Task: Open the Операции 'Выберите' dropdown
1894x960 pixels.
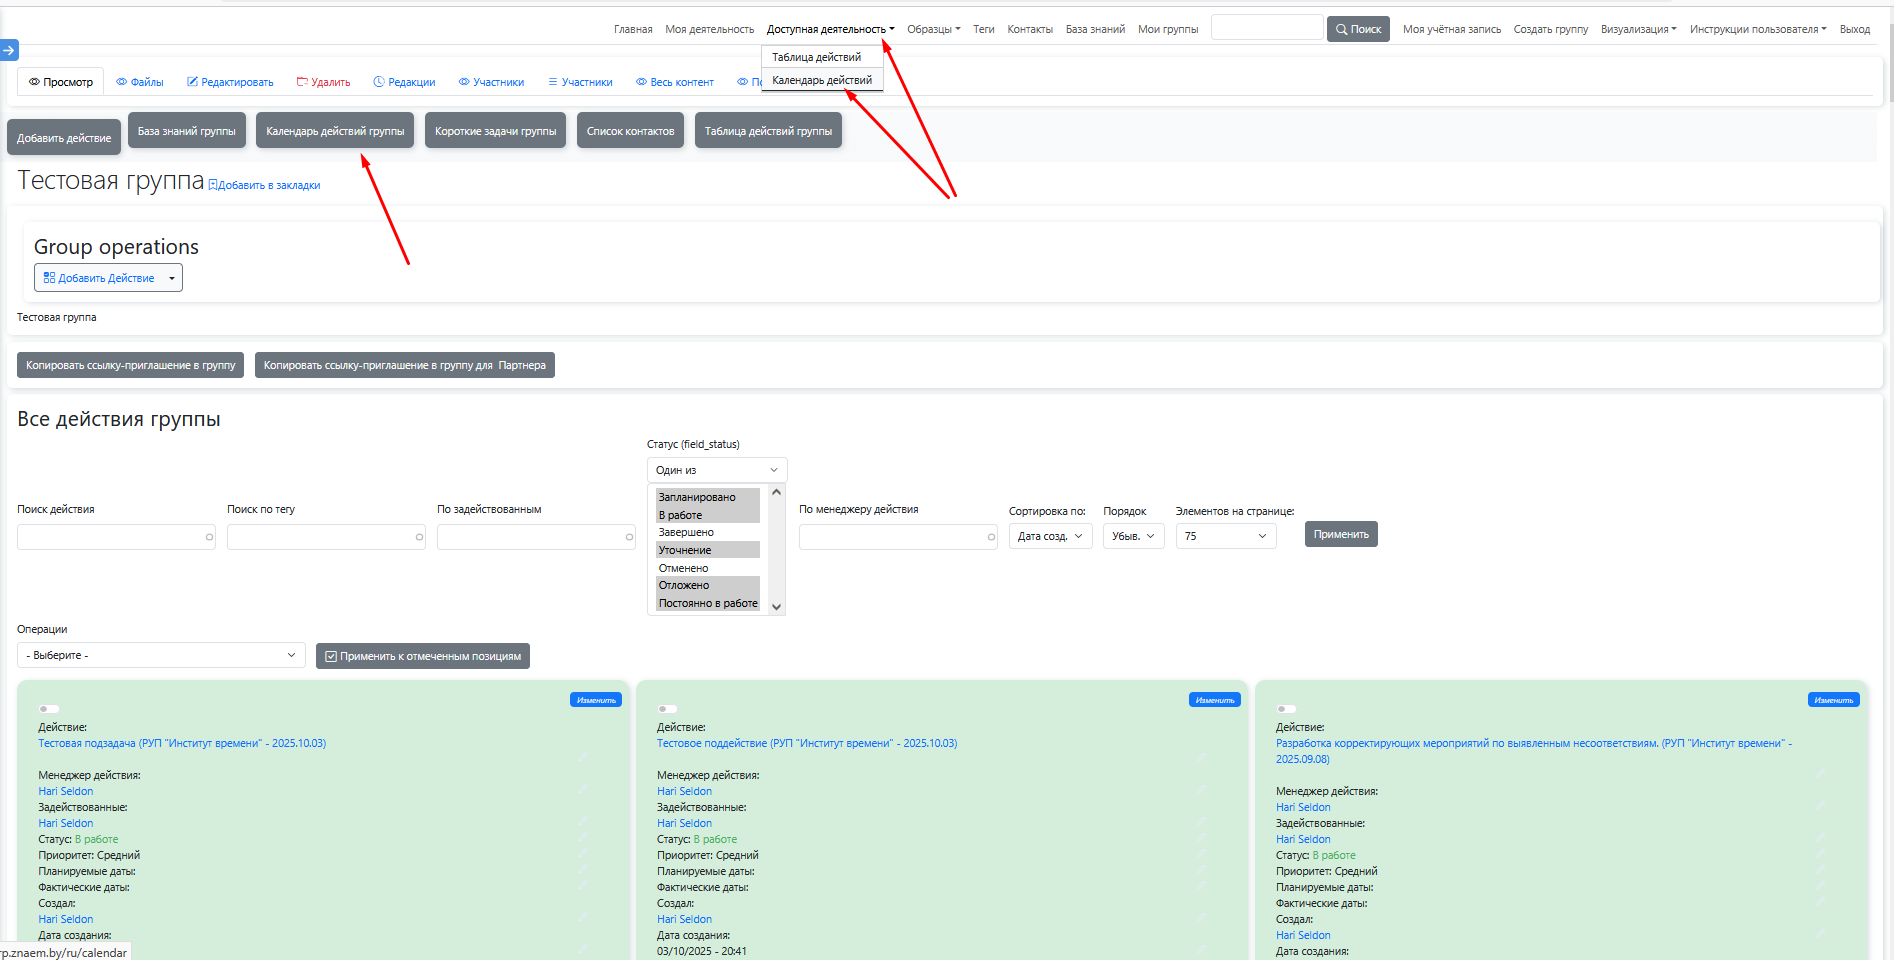Action: click(x=161, y=655)
